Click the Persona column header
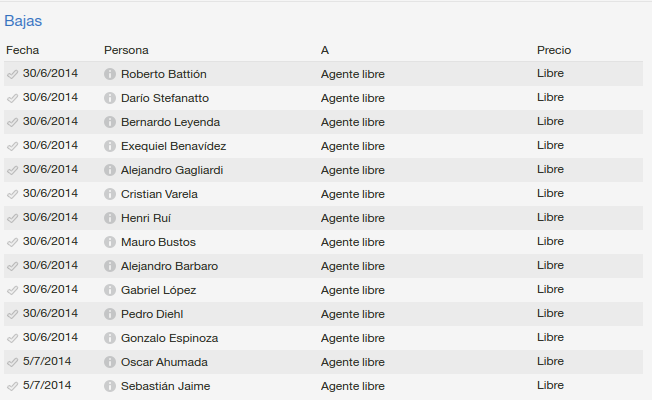The width and height of the screenshot is (652, 400). 126,50
